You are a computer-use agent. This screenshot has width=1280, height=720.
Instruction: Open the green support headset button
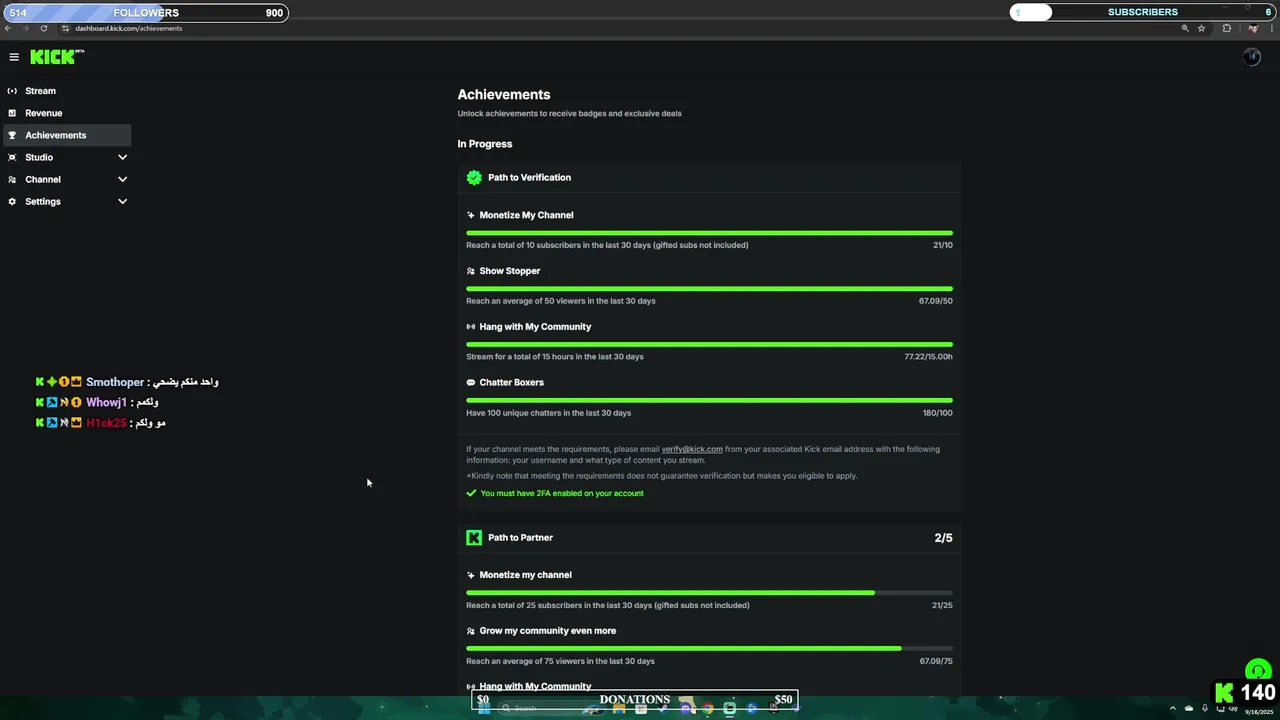[1258, 671]
